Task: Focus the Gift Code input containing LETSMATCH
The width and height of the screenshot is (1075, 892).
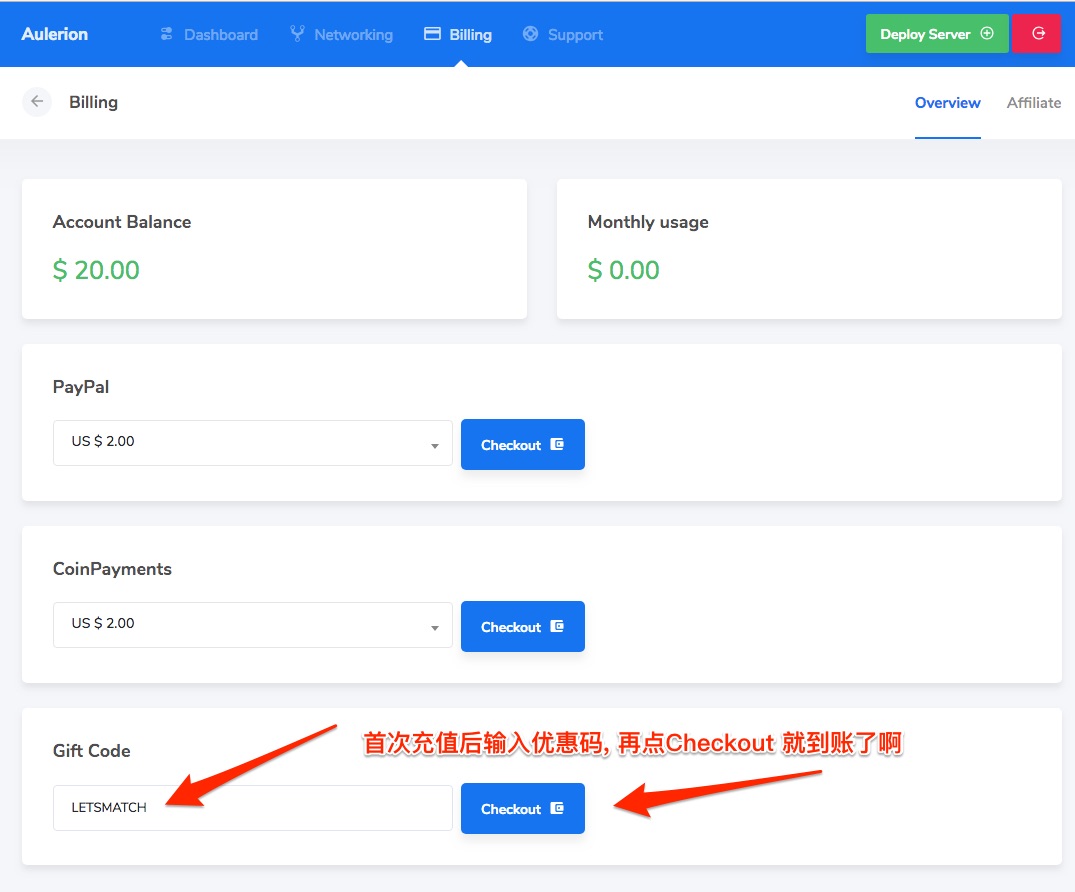Action: point(252,808)
